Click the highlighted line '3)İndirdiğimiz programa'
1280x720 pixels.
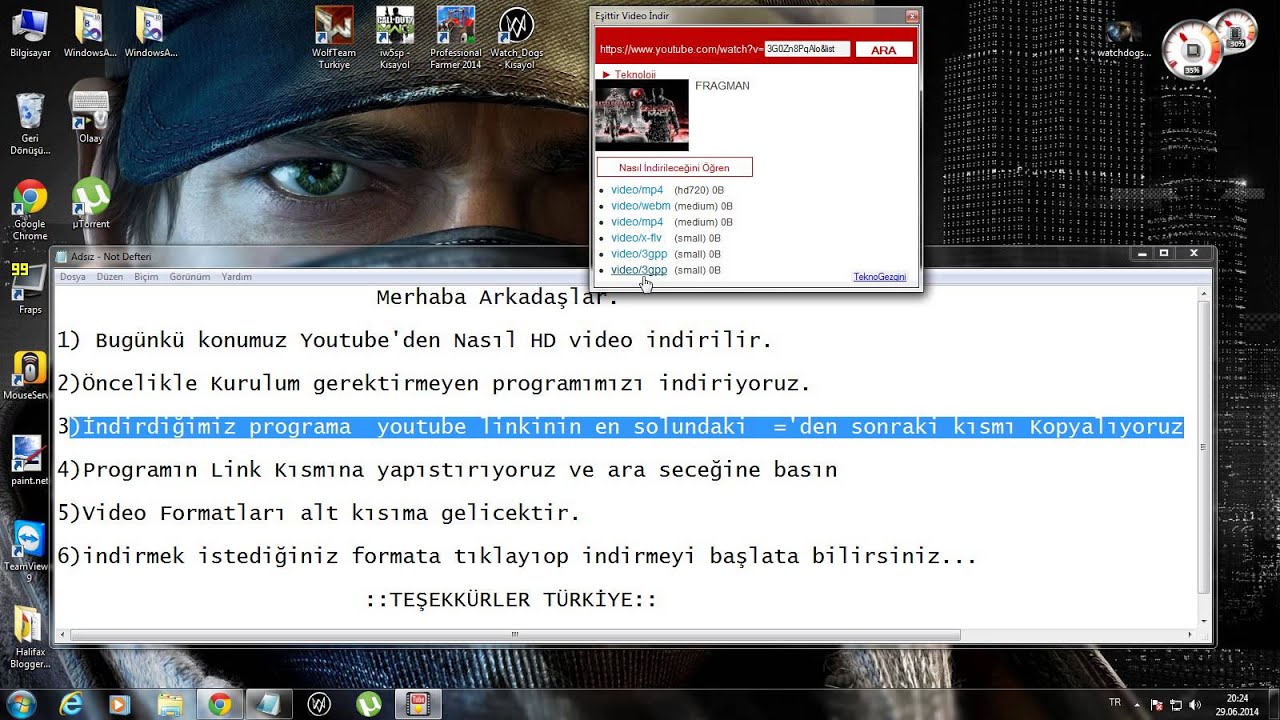tap(620, 427)
